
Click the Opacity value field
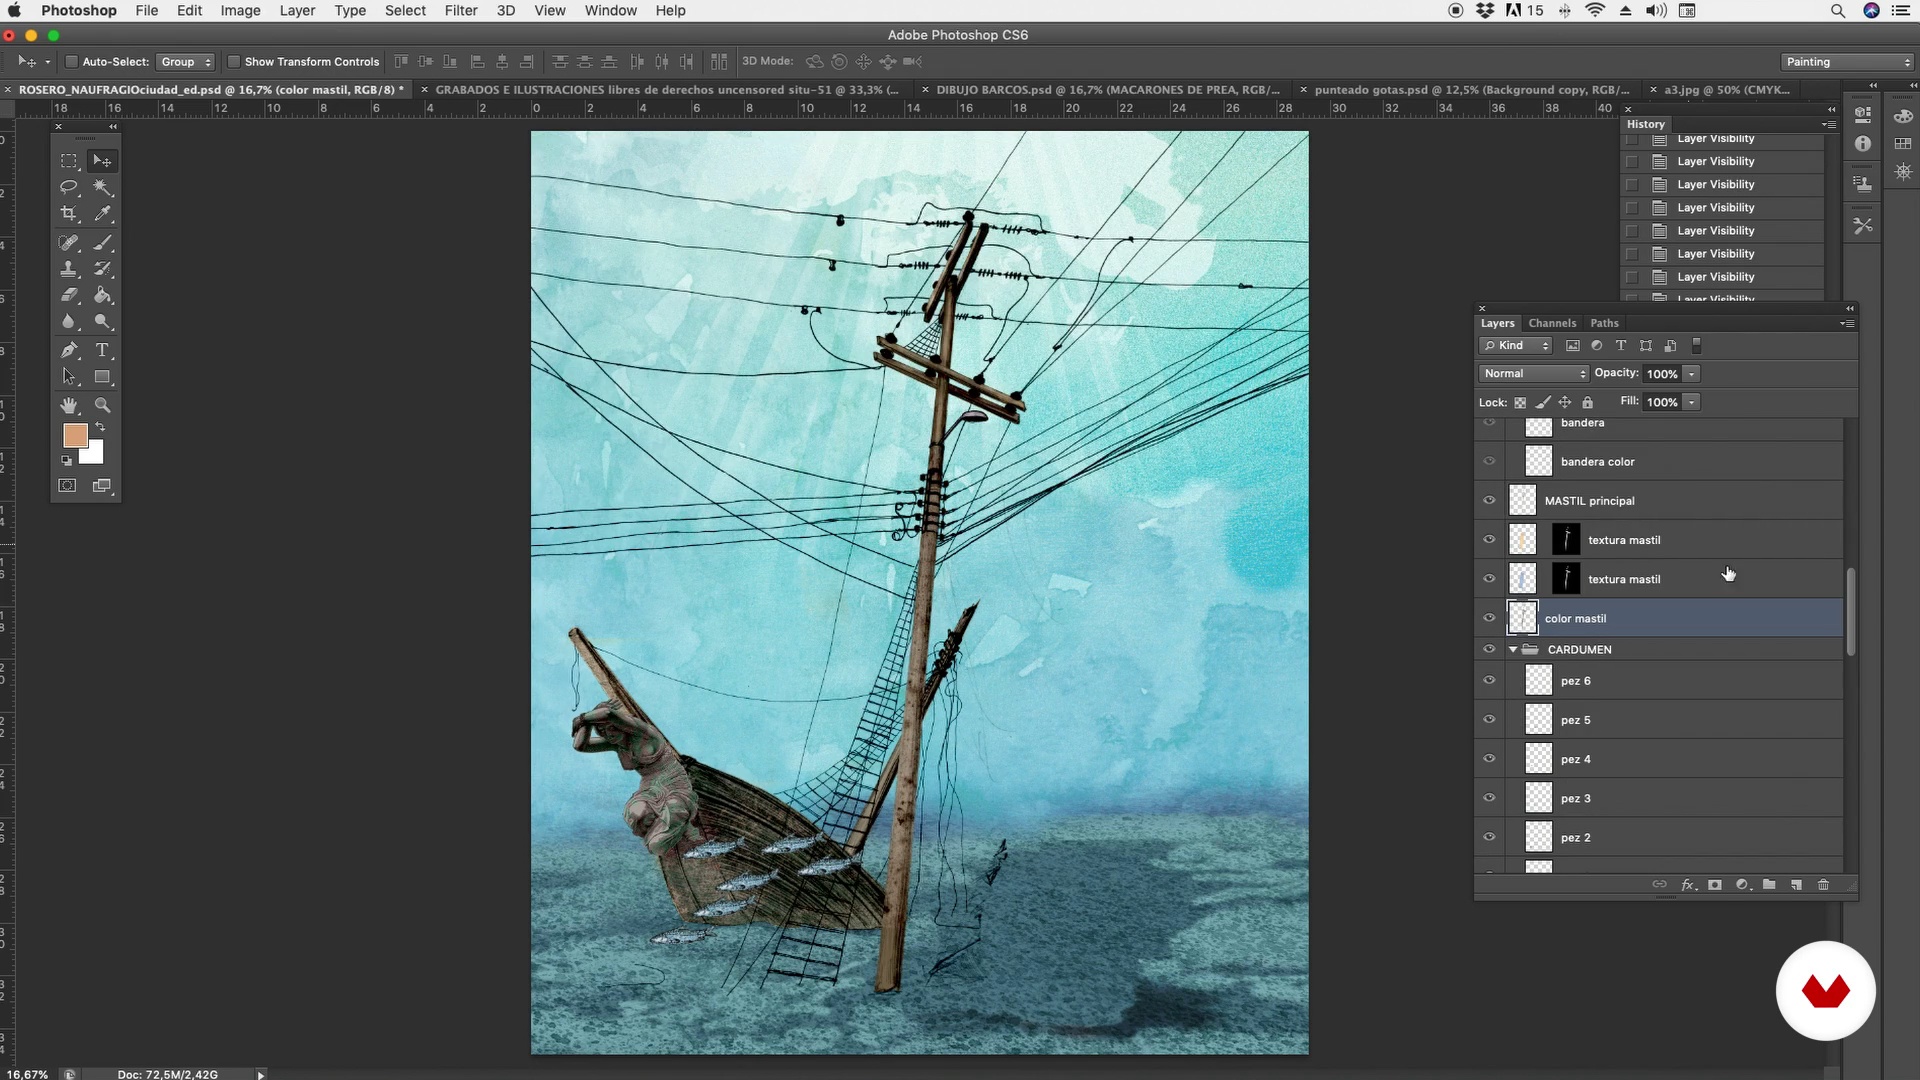pos(1662,374)
